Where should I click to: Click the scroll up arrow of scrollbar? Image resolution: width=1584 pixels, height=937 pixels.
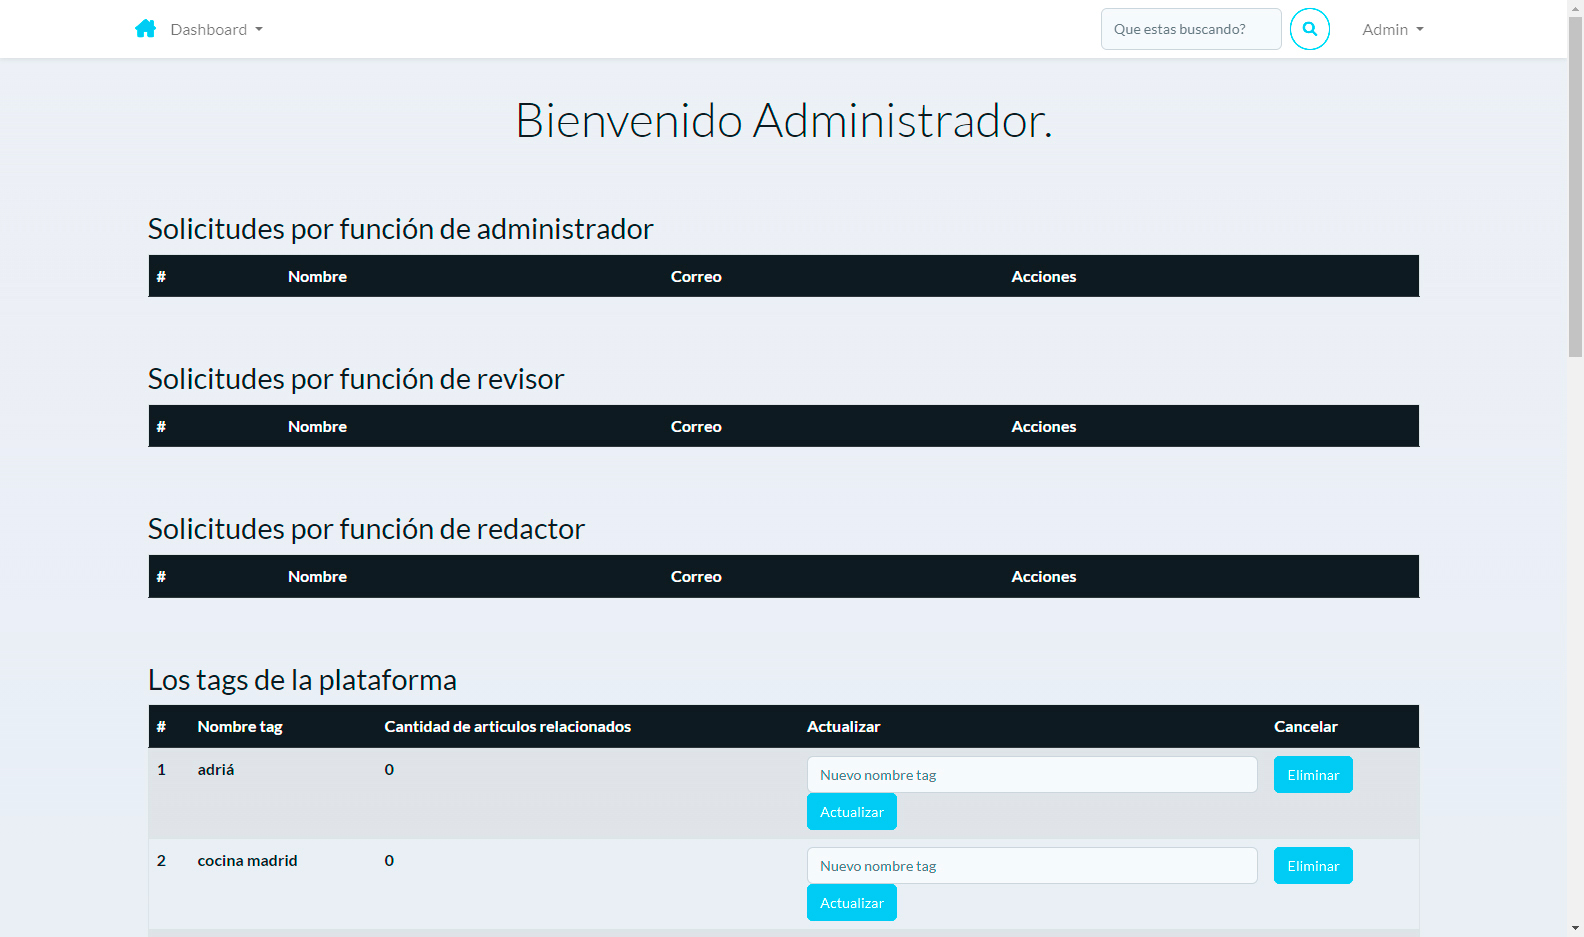(1575, 8)
